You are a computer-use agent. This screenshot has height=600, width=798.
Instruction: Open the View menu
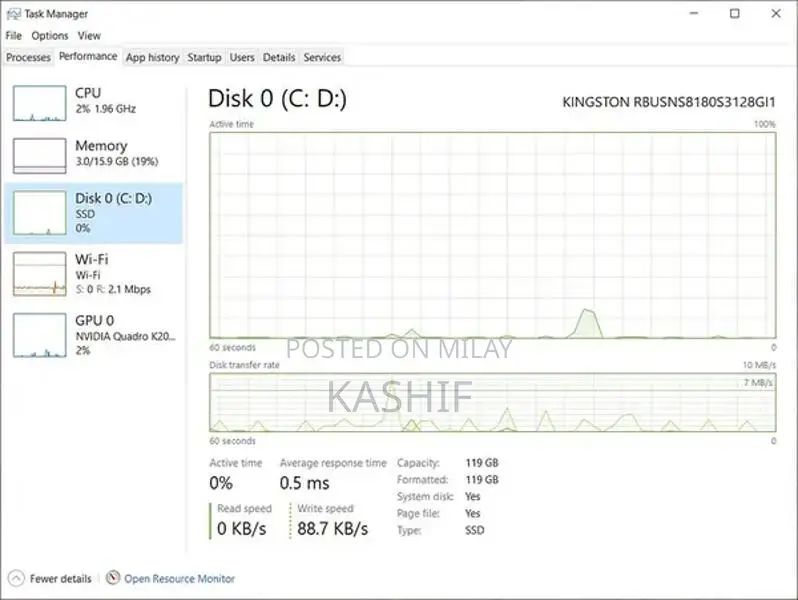pos(89,36)
